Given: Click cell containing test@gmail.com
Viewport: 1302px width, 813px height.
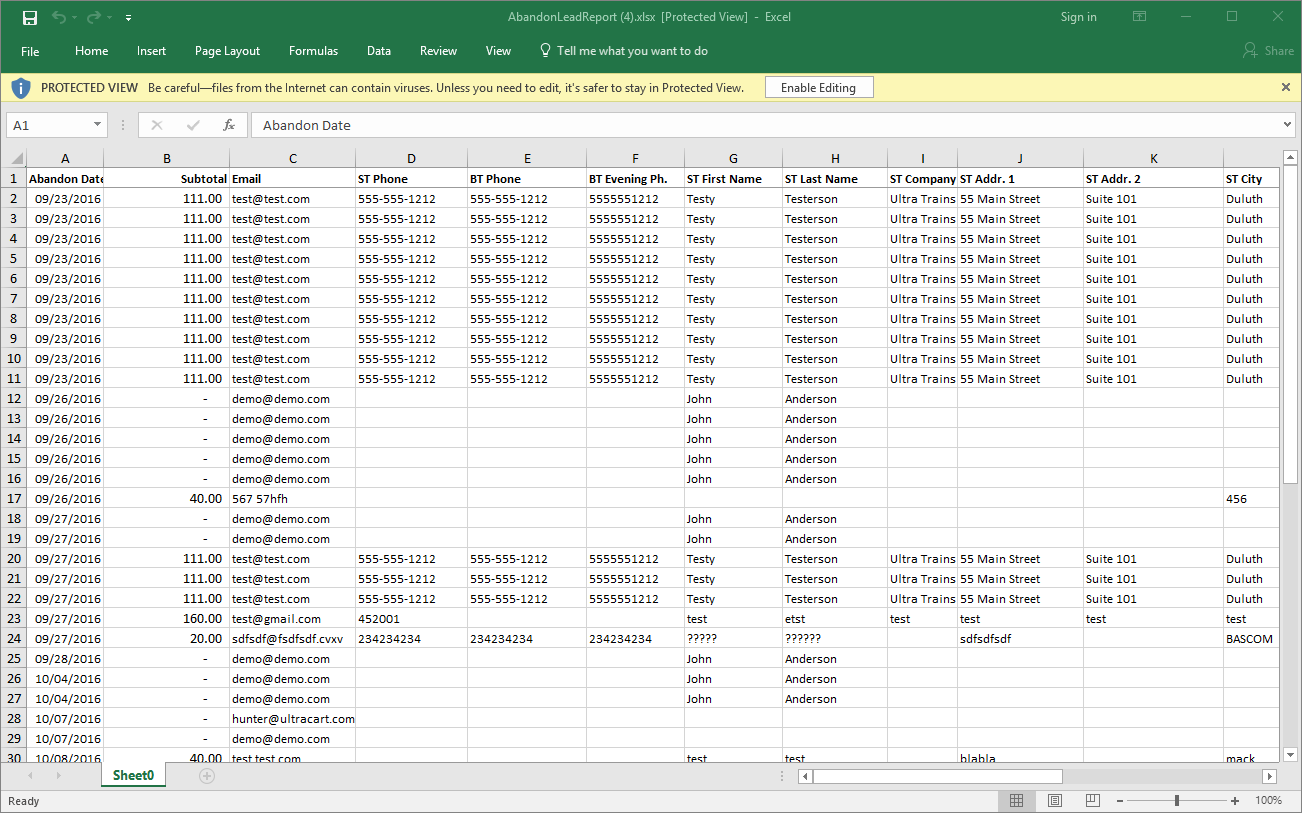Looking at the screenshot, I should point(292,619).
